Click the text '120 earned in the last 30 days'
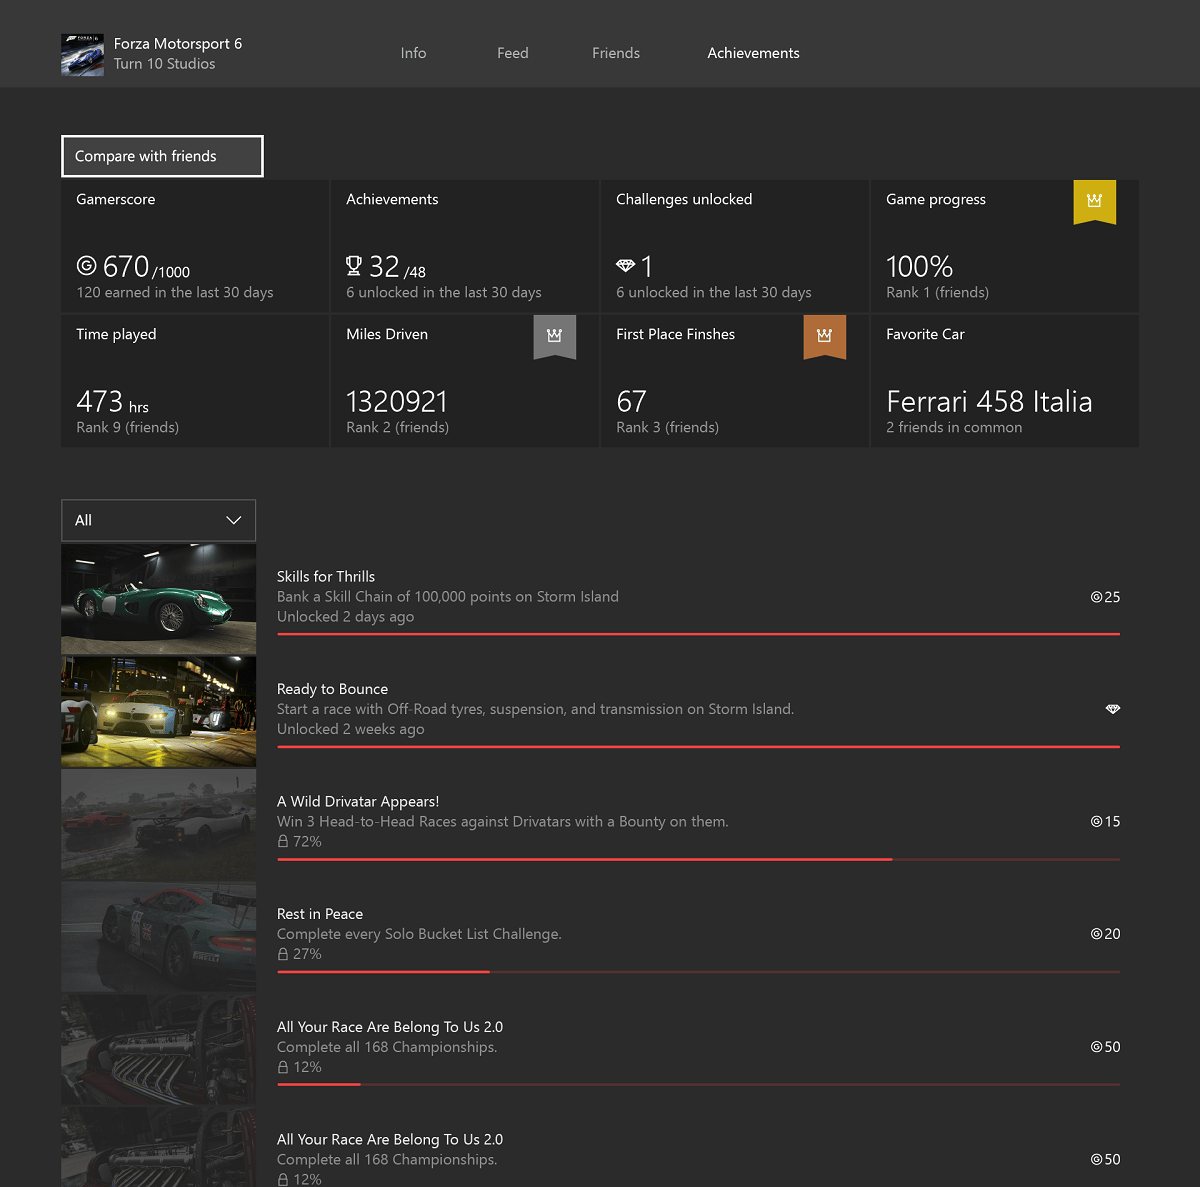 [x=175, y=293]
